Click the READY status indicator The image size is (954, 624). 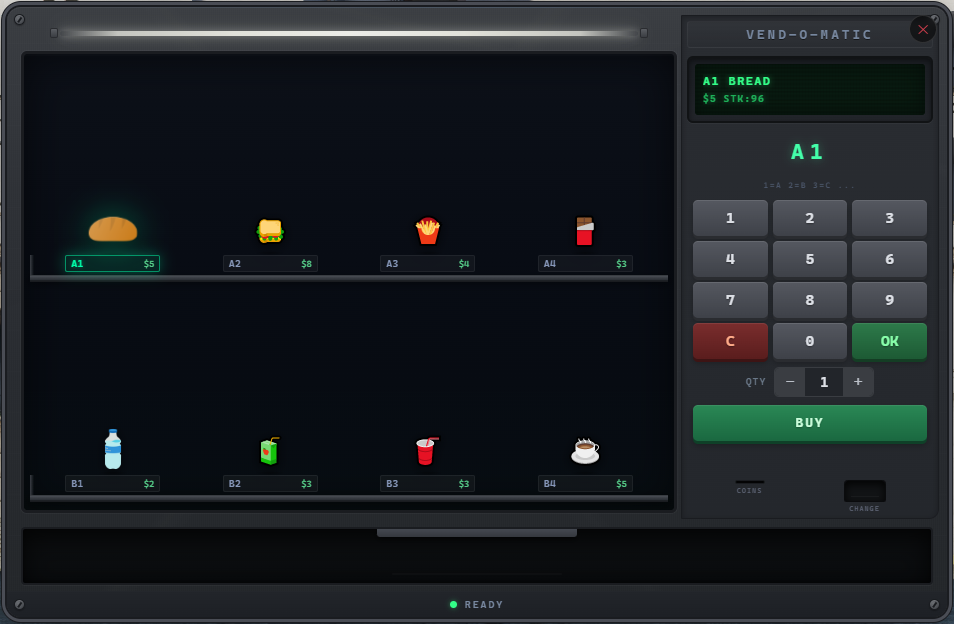point(476,604)
